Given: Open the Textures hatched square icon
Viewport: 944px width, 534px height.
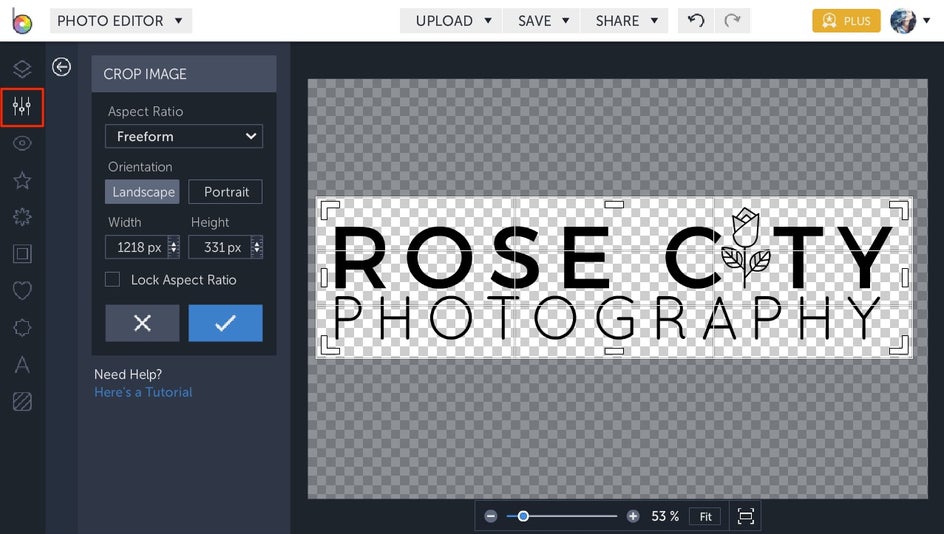Looking at the screenshot, I should tap(22, 402).
